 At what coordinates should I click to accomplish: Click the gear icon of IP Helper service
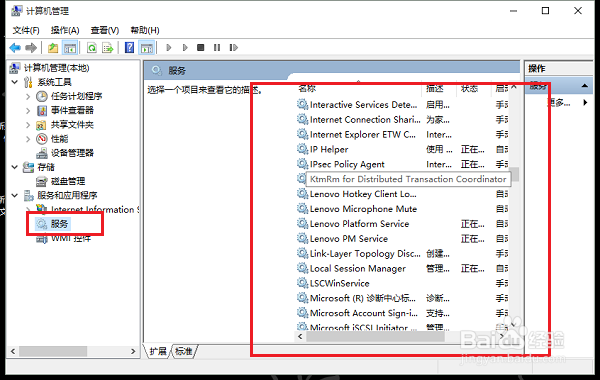coord(302,149)
